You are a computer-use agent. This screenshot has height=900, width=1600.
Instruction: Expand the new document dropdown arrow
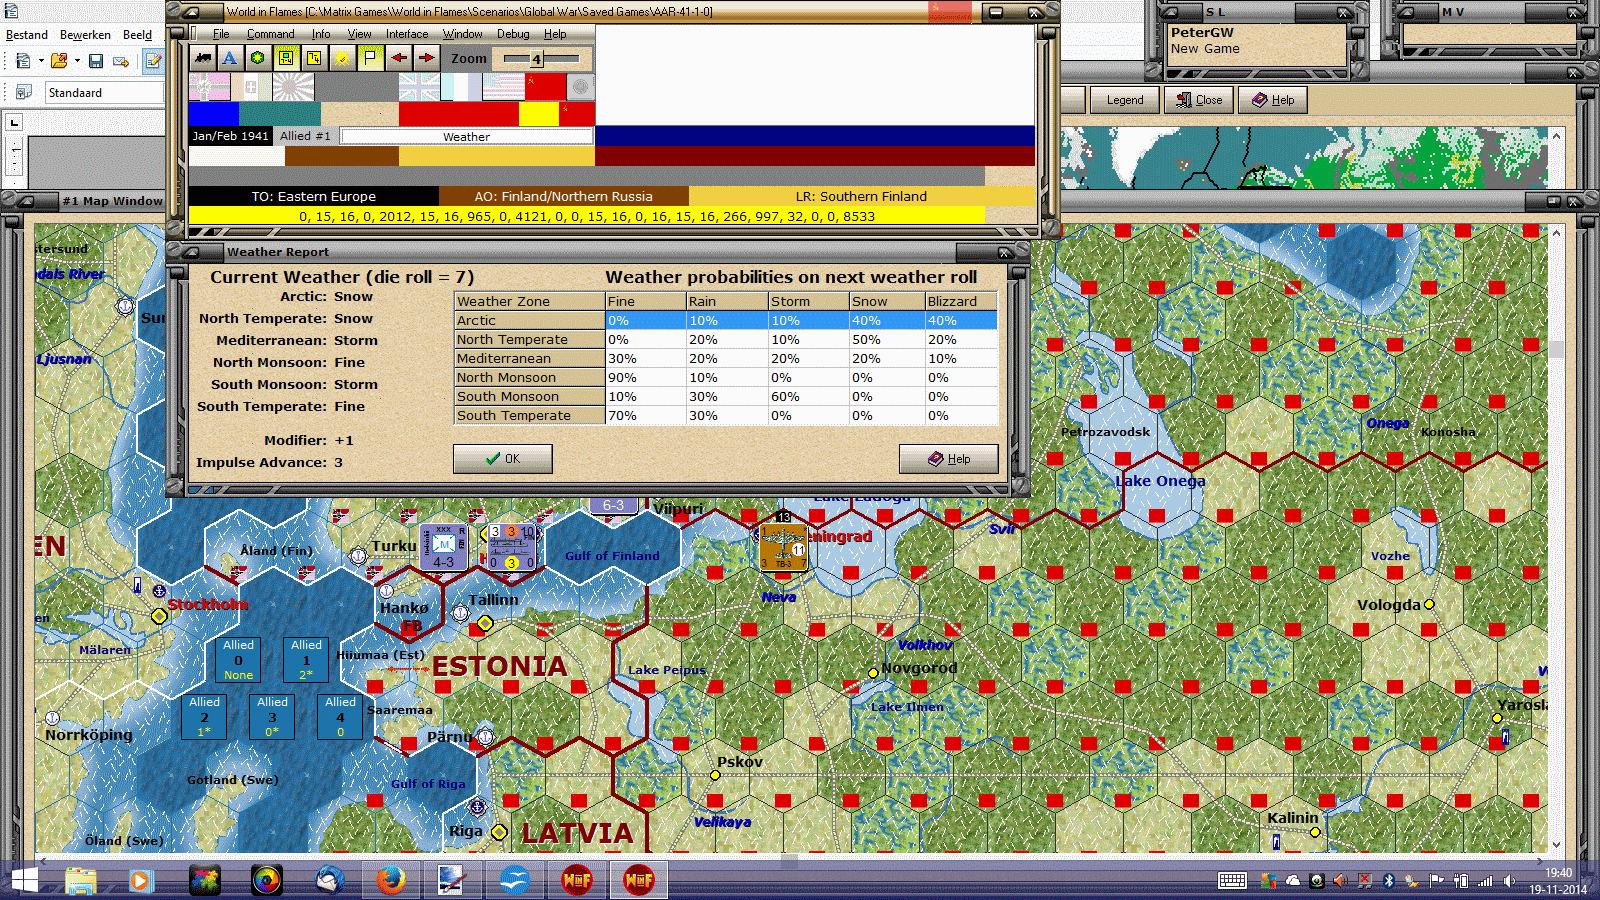(41, 61)
